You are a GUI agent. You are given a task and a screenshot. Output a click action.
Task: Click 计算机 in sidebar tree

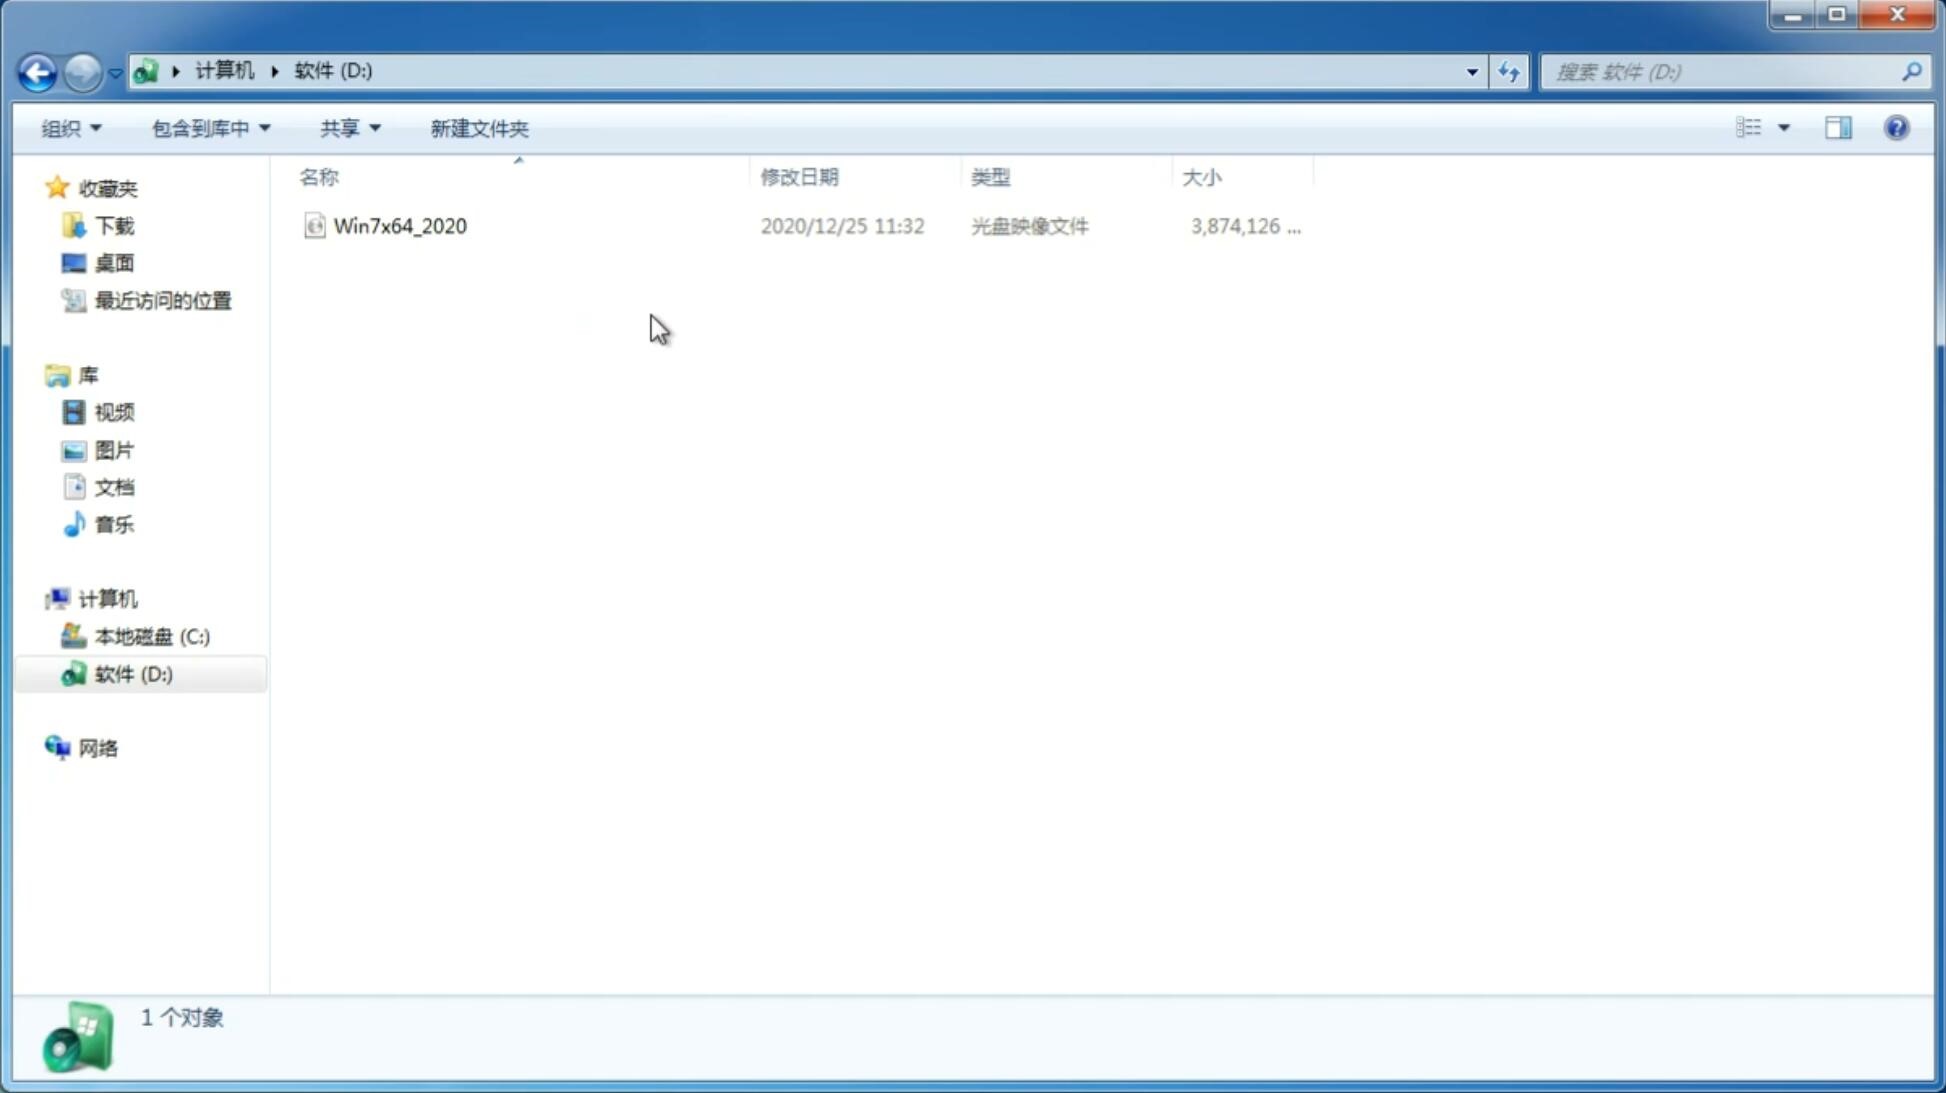(x=108, y=599)
